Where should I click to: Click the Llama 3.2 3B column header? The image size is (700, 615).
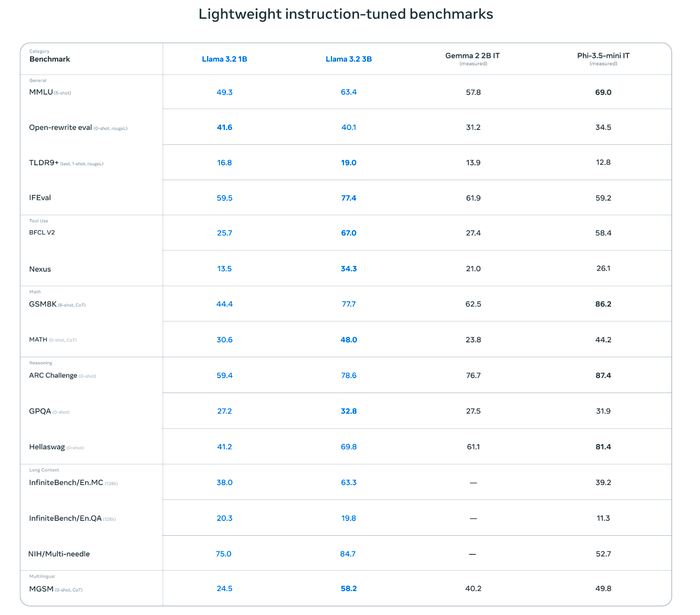[x=348, y=59]
